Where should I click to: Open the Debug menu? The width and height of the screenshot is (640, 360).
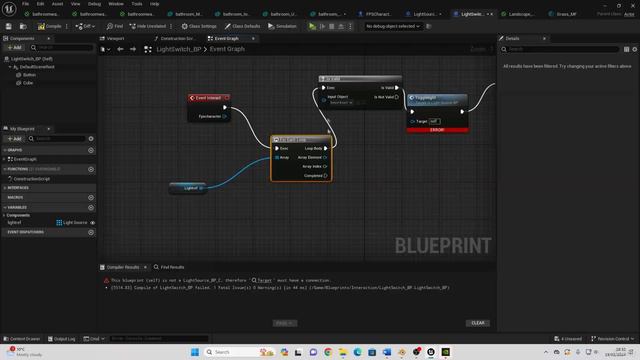[x=94, y=4]
